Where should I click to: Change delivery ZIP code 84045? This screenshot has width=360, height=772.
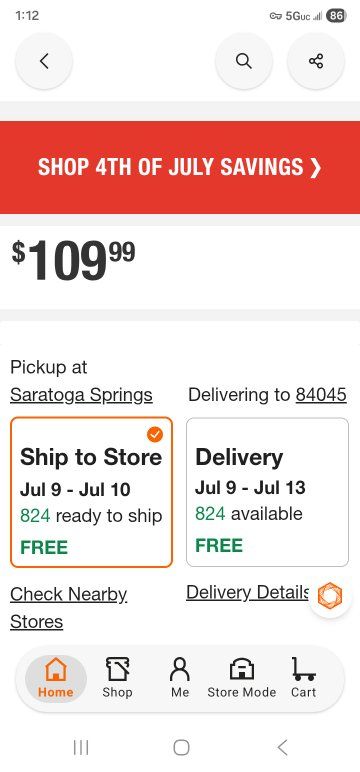pyautogui.click(x=321, y=395)
